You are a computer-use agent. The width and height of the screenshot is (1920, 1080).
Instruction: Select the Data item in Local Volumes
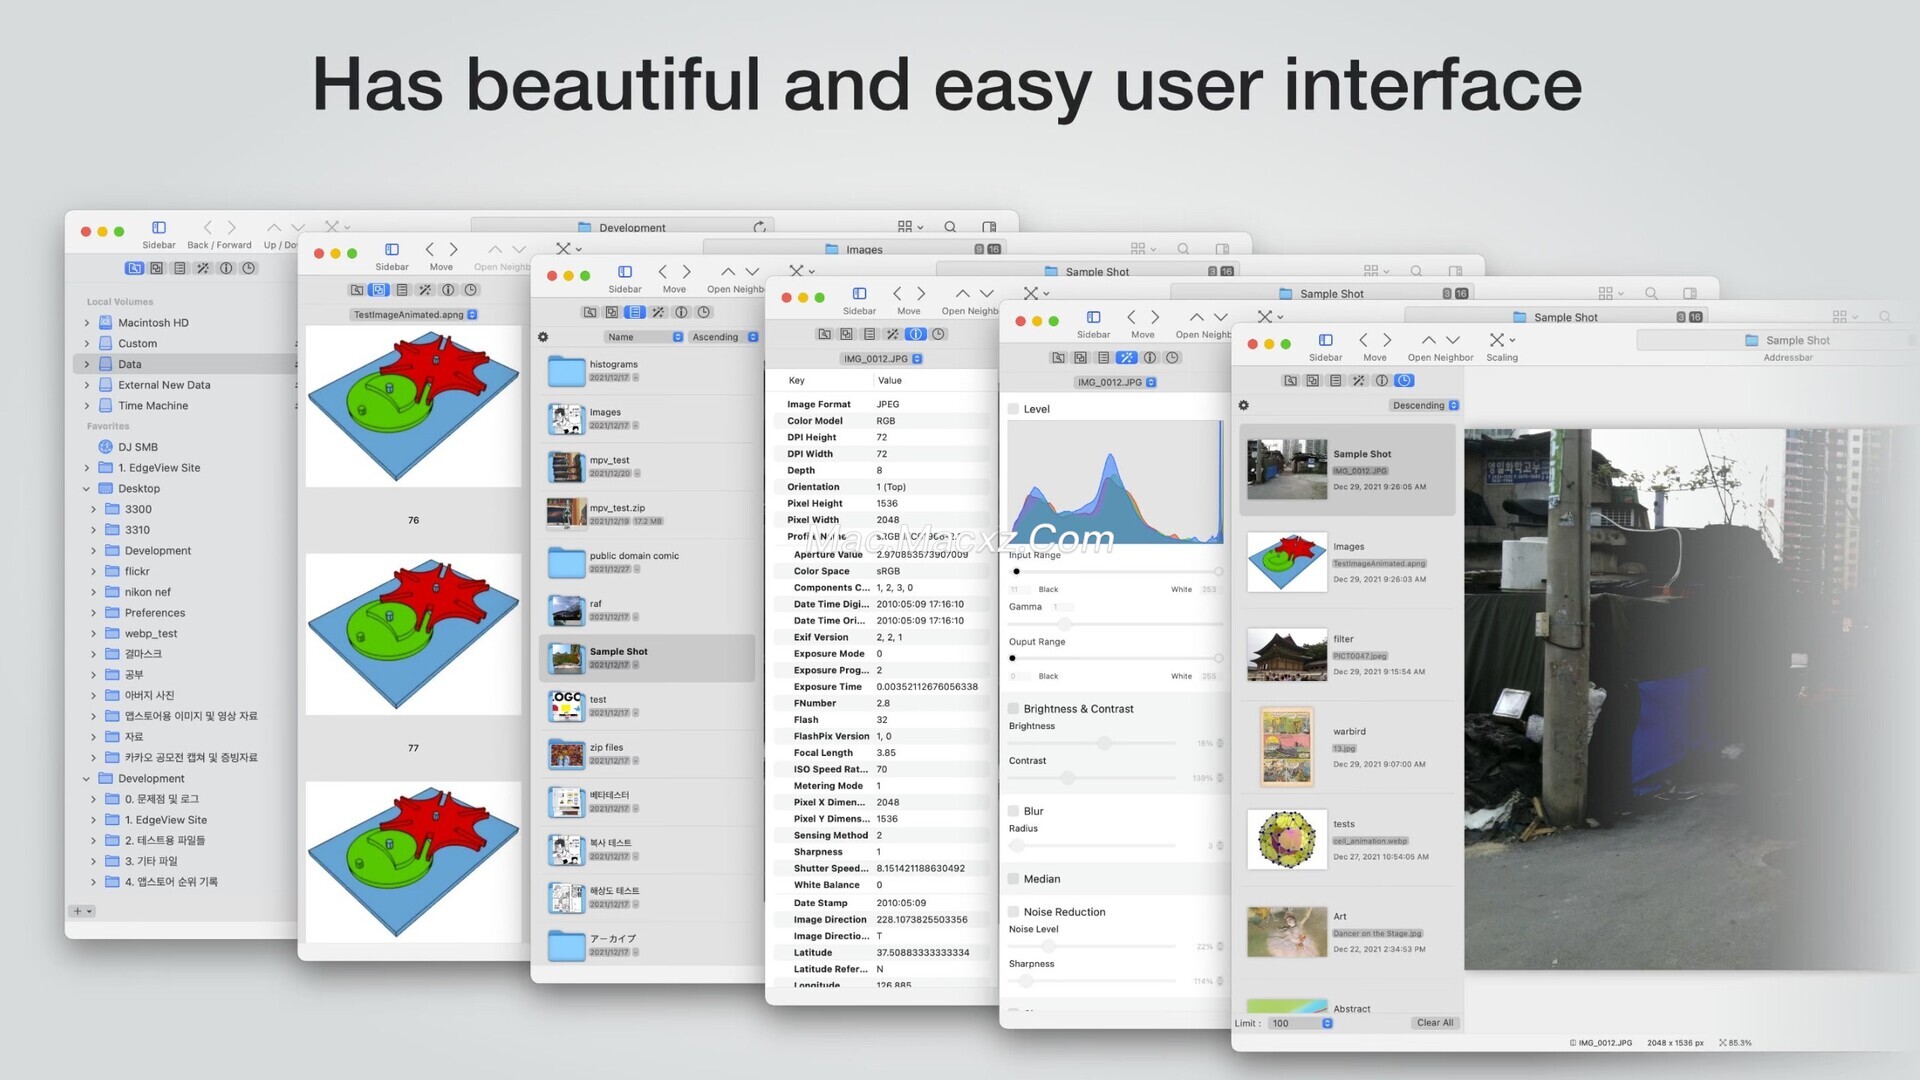click(185, 364)
